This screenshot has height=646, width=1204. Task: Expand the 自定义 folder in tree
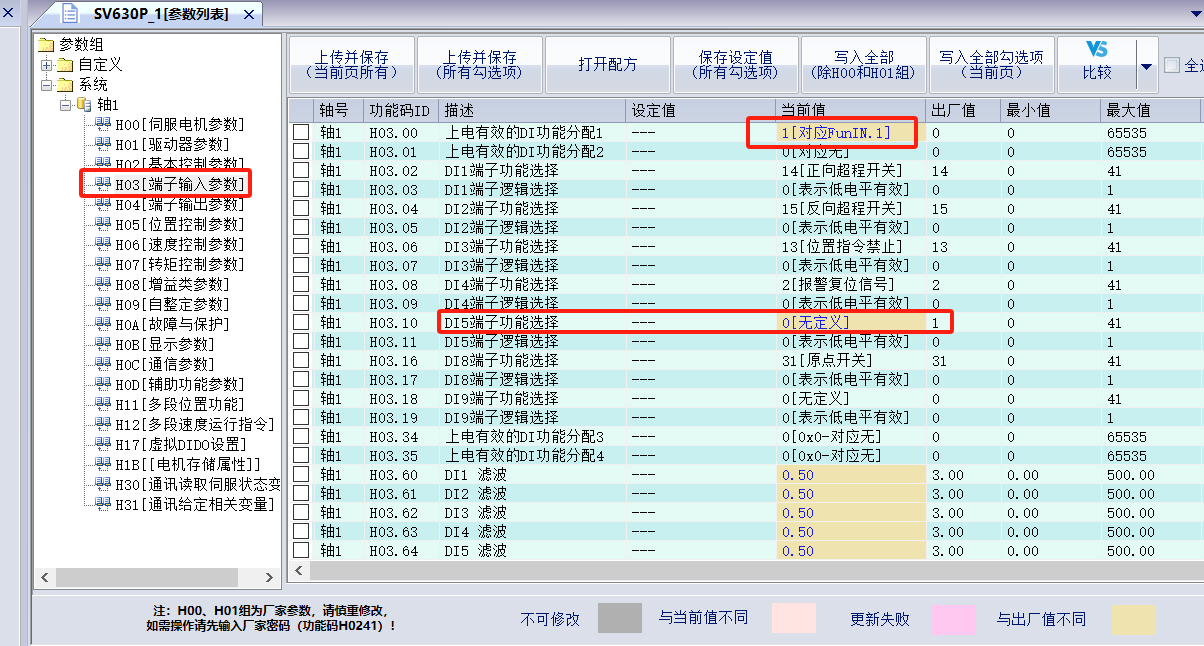tap(46, 65)
